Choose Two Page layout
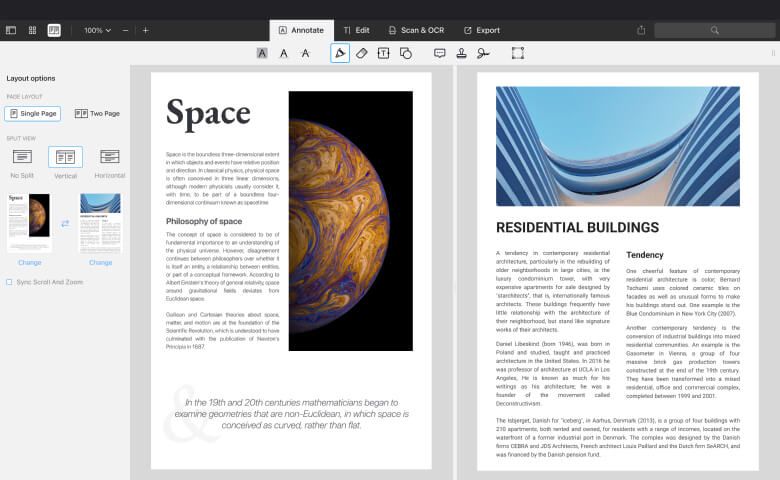The height and width of the screenshot is (480, 780). pos(97,114)
